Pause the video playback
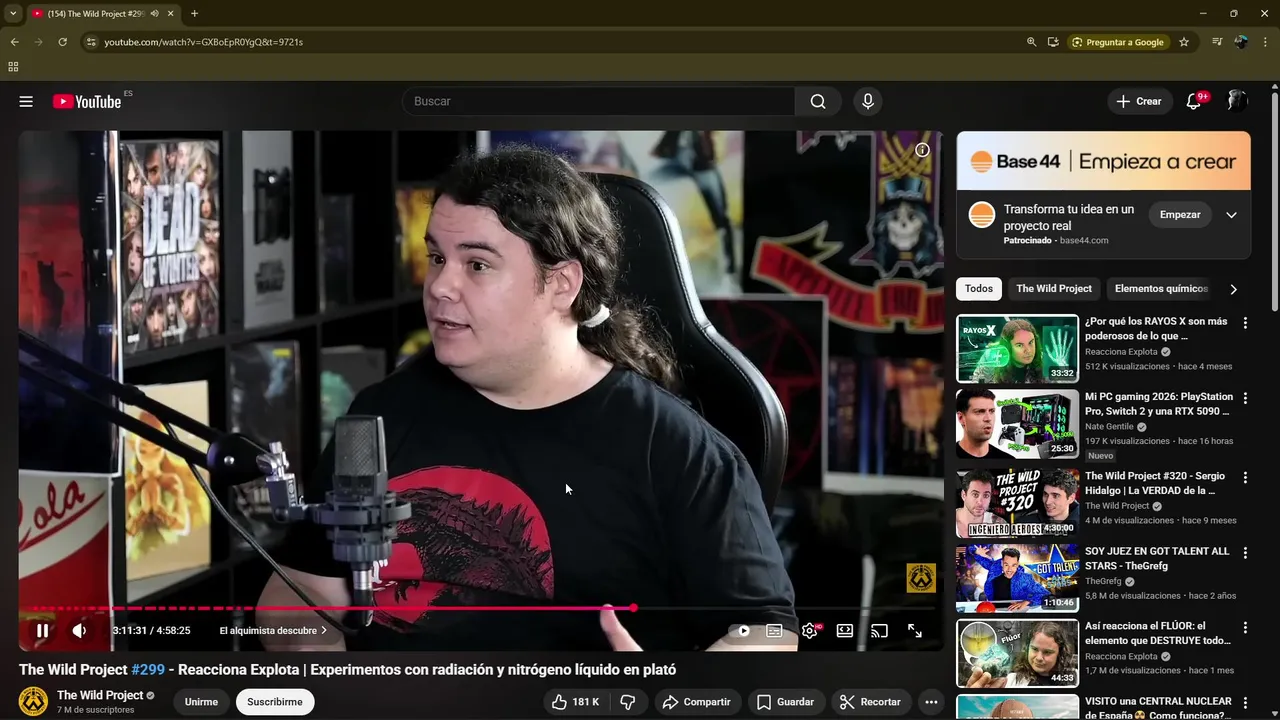 (42, 631)
